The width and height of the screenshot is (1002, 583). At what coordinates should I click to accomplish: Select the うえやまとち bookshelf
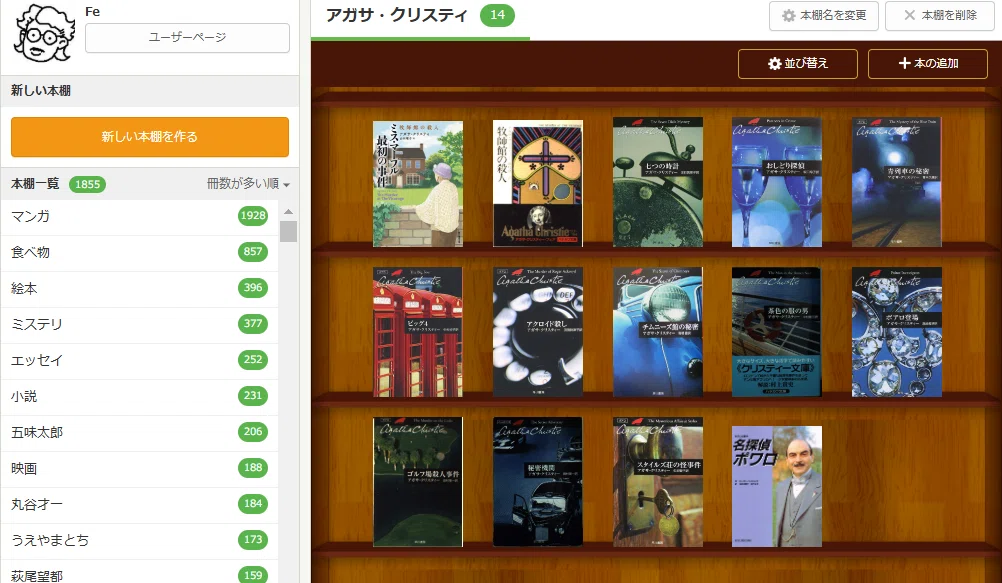point(139,540)
